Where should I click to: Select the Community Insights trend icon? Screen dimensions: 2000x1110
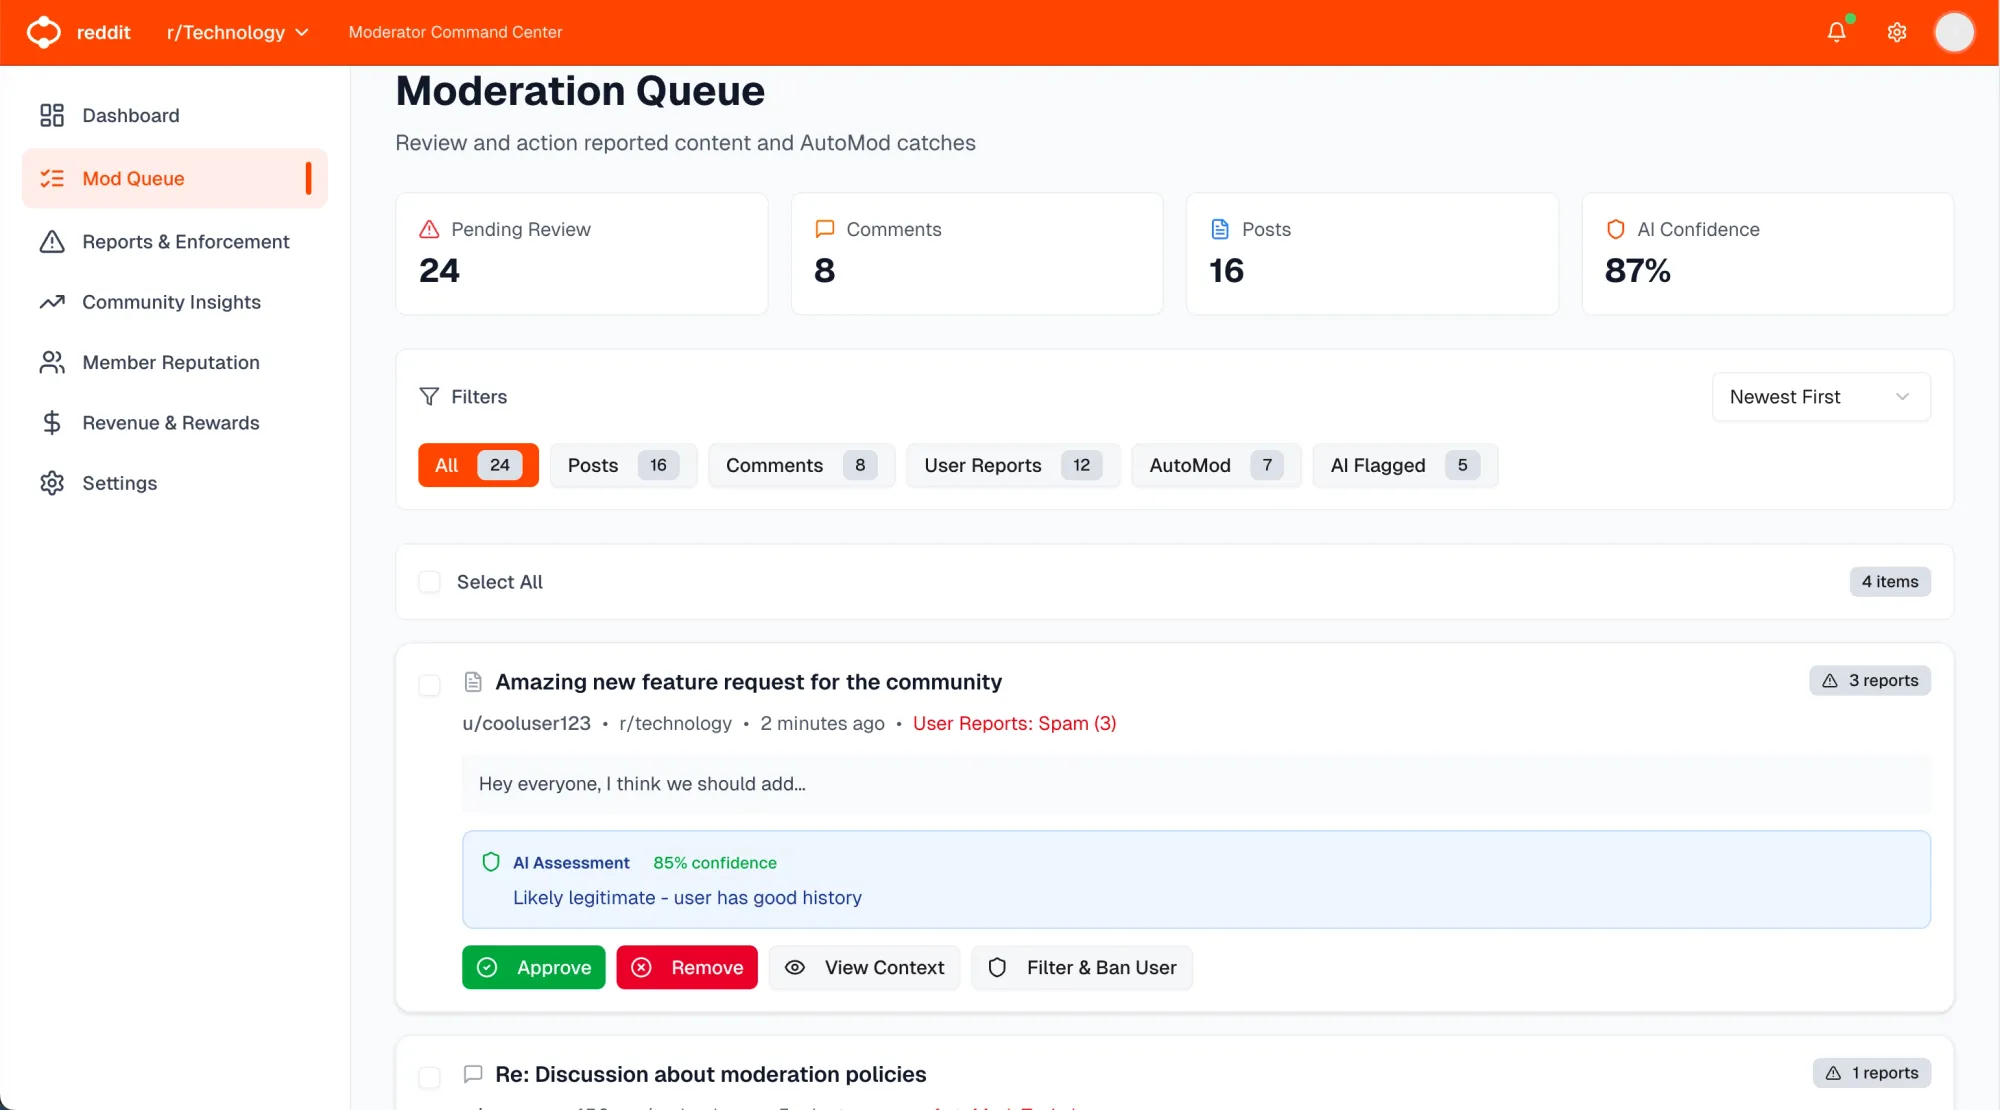point(52,302)
